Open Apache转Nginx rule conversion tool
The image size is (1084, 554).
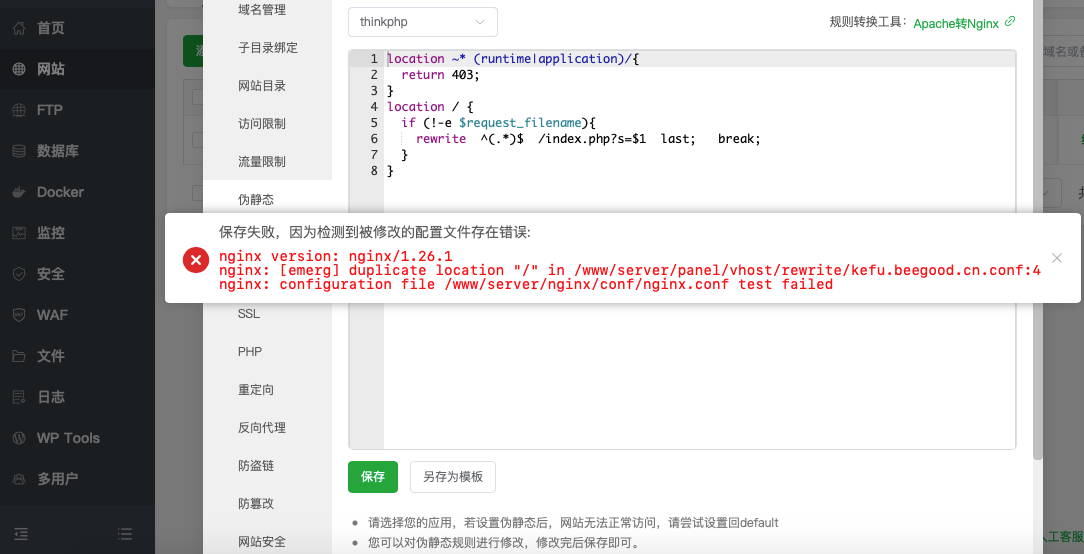956,23
